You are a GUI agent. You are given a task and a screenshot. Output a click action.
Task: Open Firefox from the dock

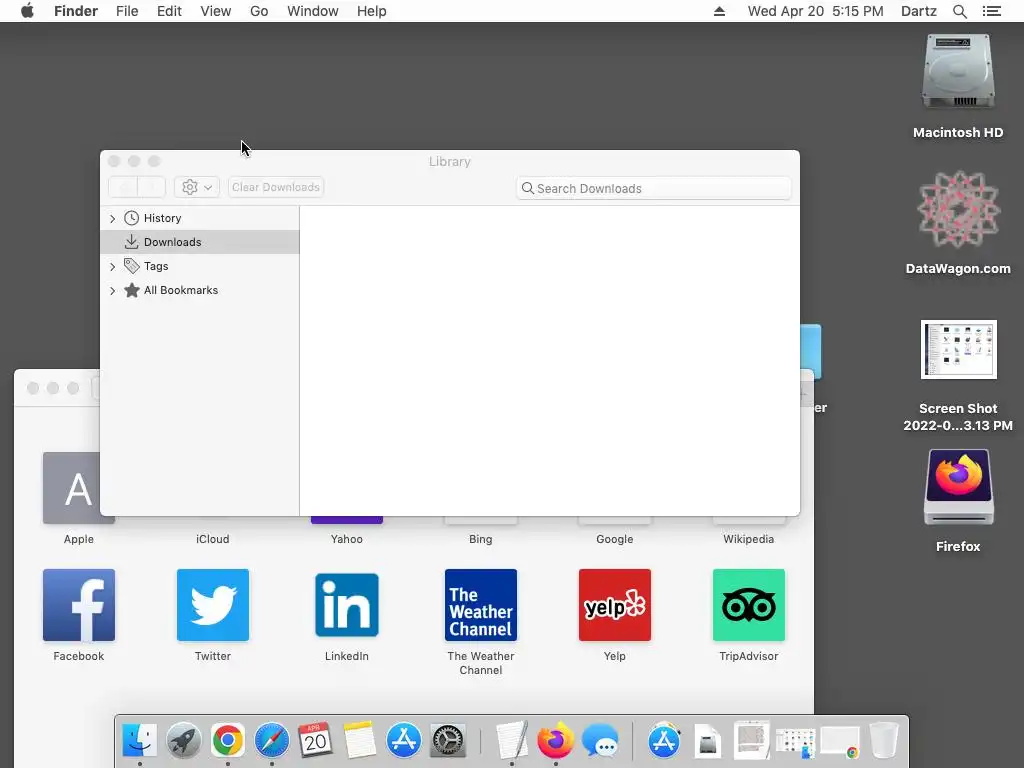point(556,741)
